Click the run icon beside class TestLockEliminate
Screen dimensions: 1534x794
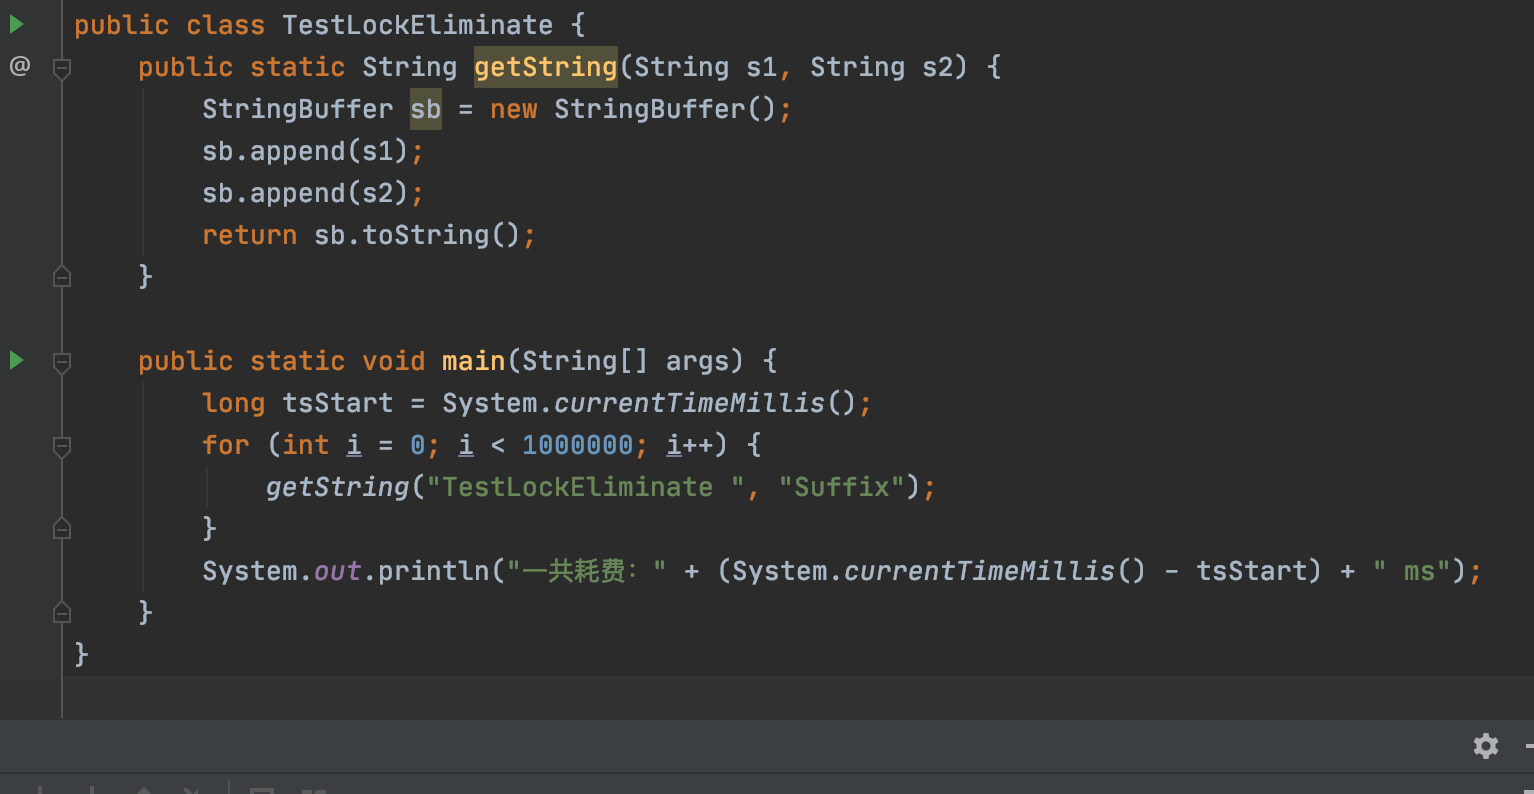pyautogui.click(x=17, y=24)
